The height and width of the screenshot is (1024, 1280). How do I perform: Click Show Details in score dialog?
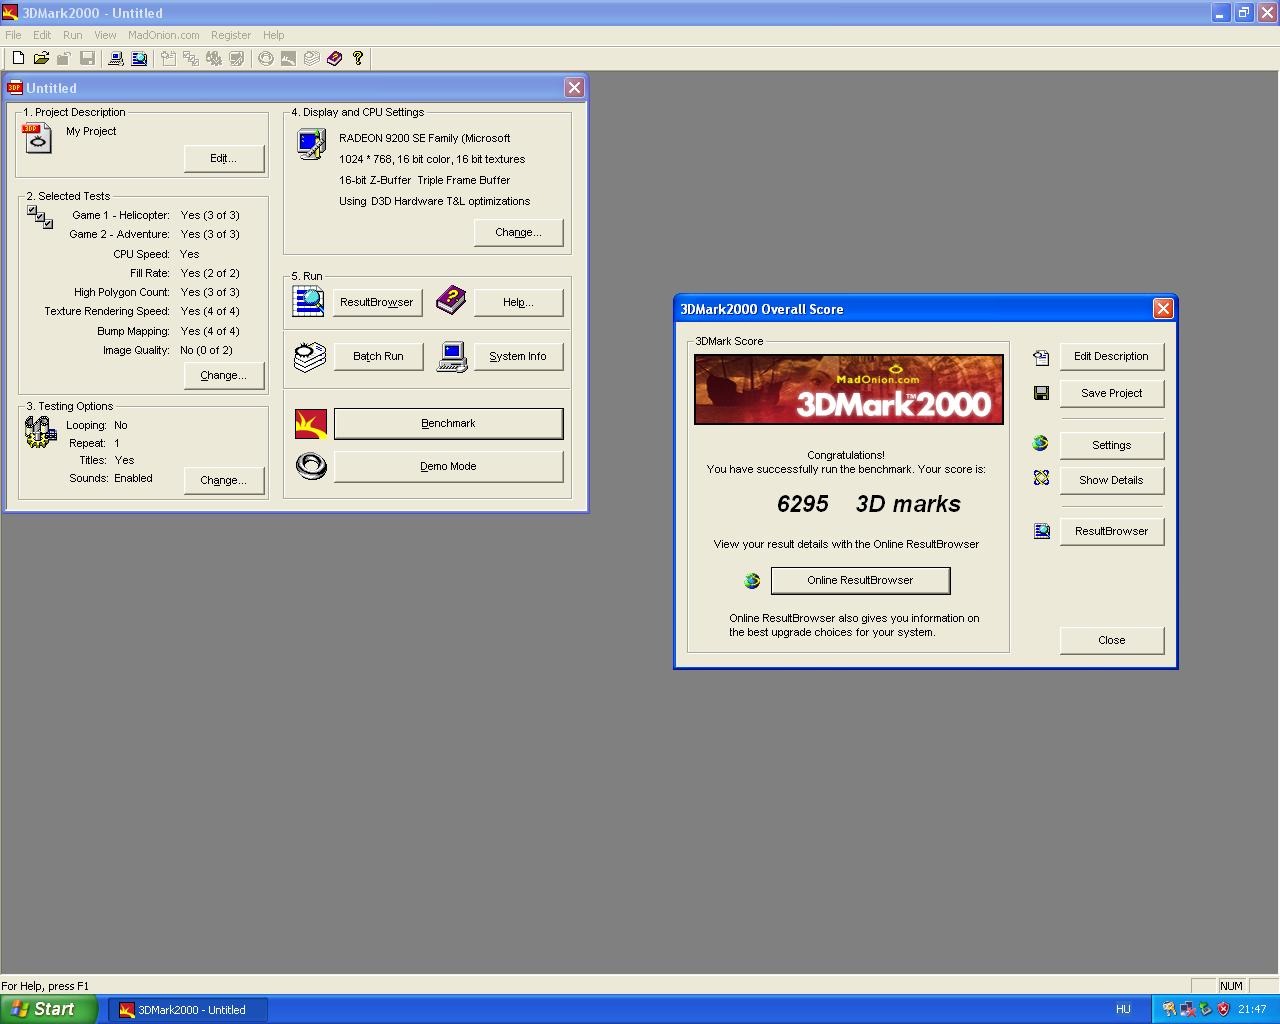click(1111, 480)
